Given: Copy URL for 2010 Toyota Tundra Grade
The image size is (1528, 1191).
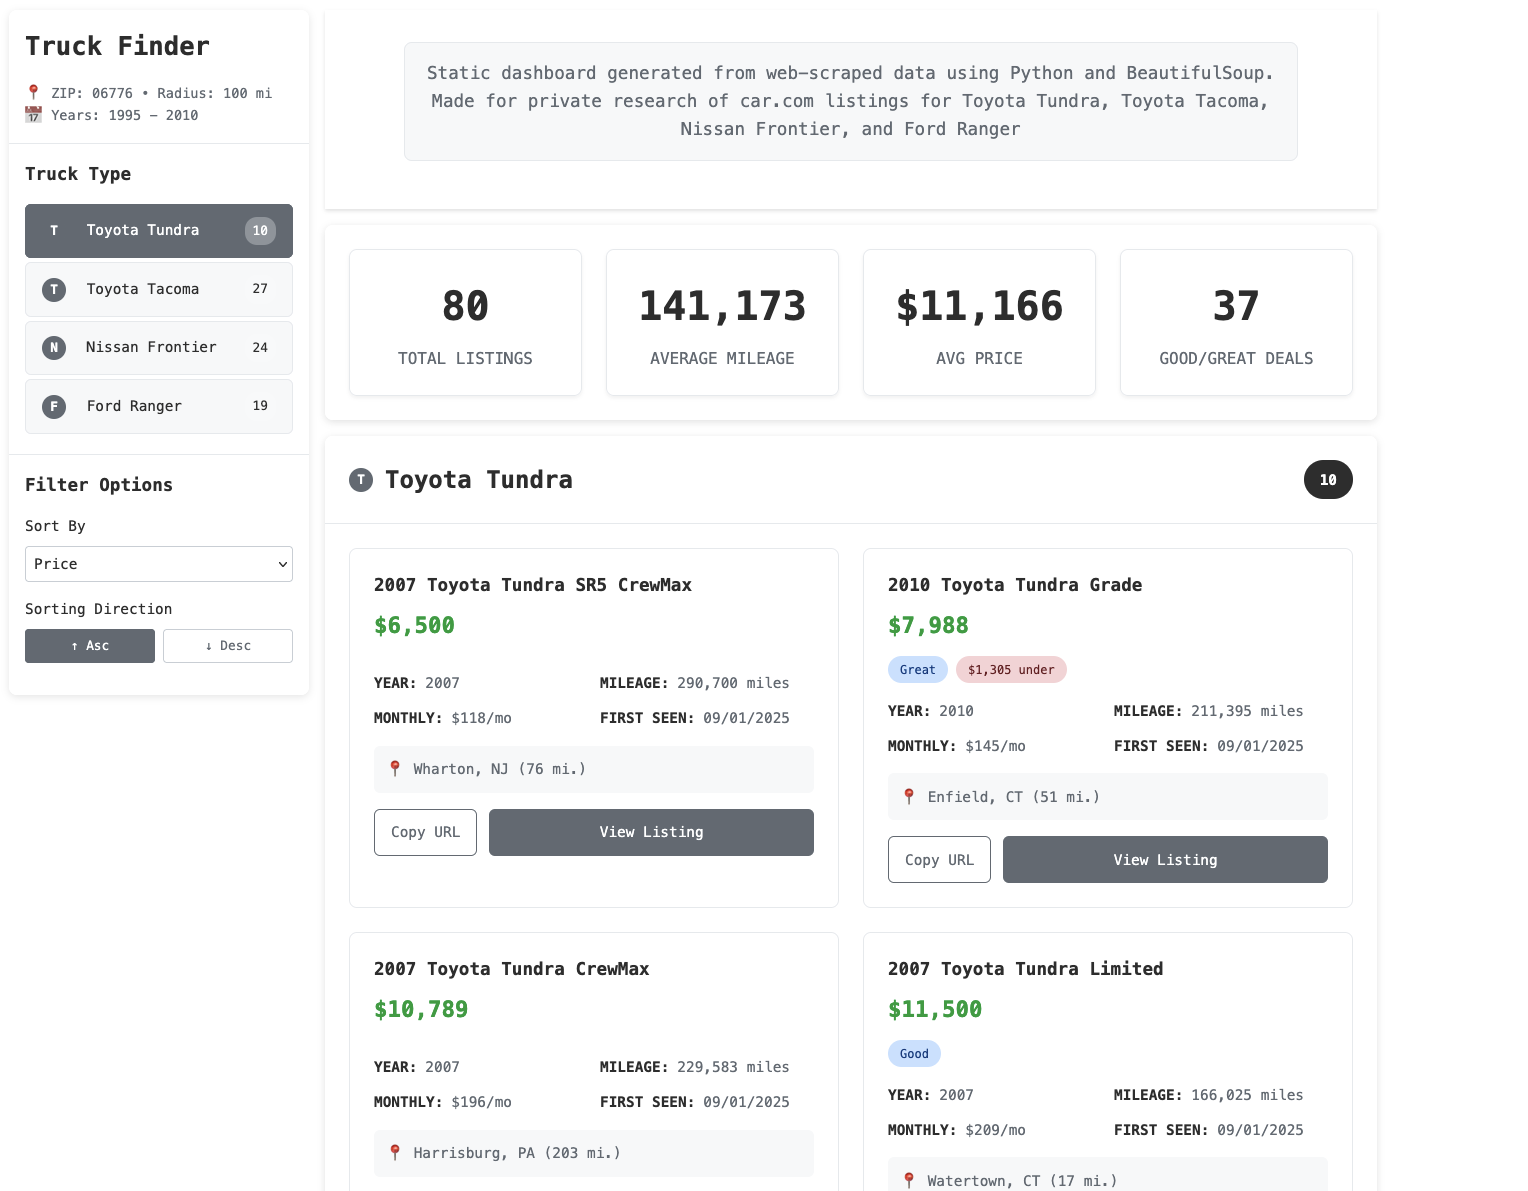Looking at the screenshot, I should point(939,860).
